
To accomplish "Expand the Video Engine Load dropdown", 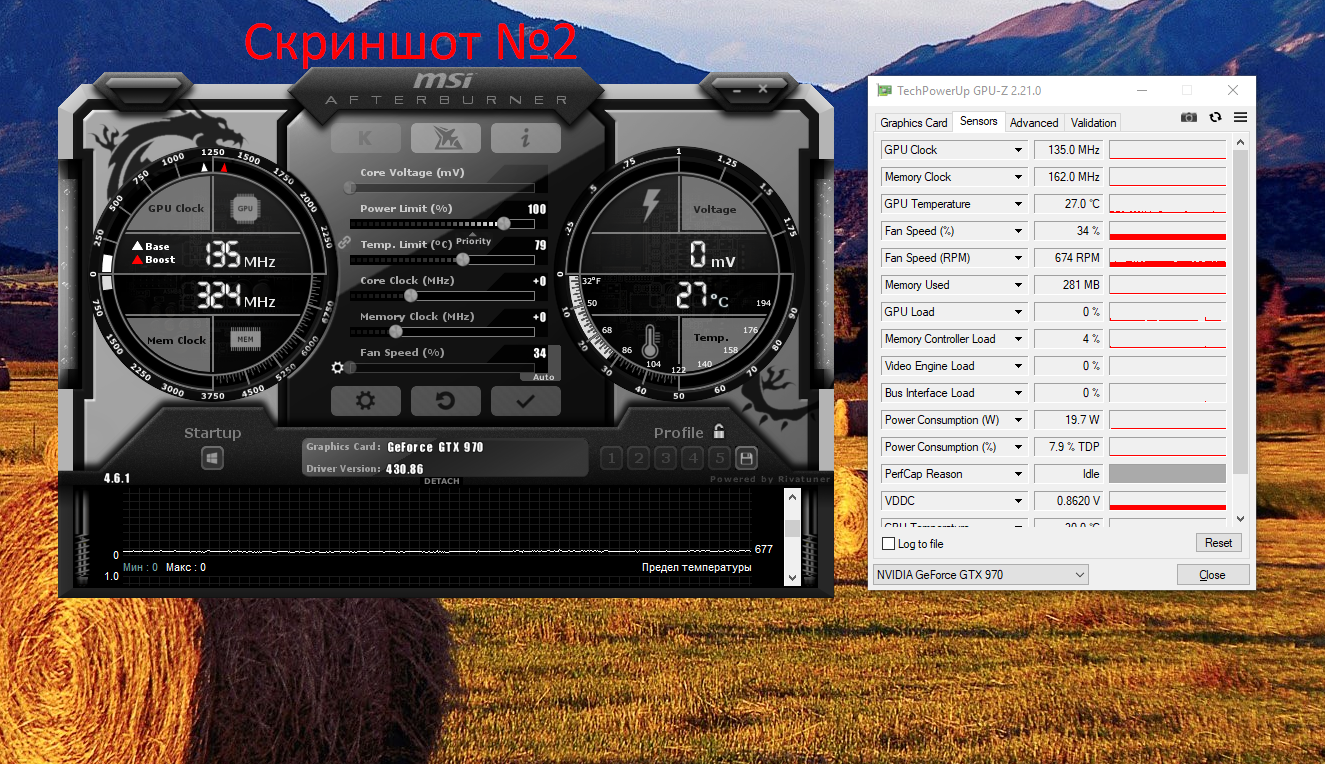I will 1019,366.
